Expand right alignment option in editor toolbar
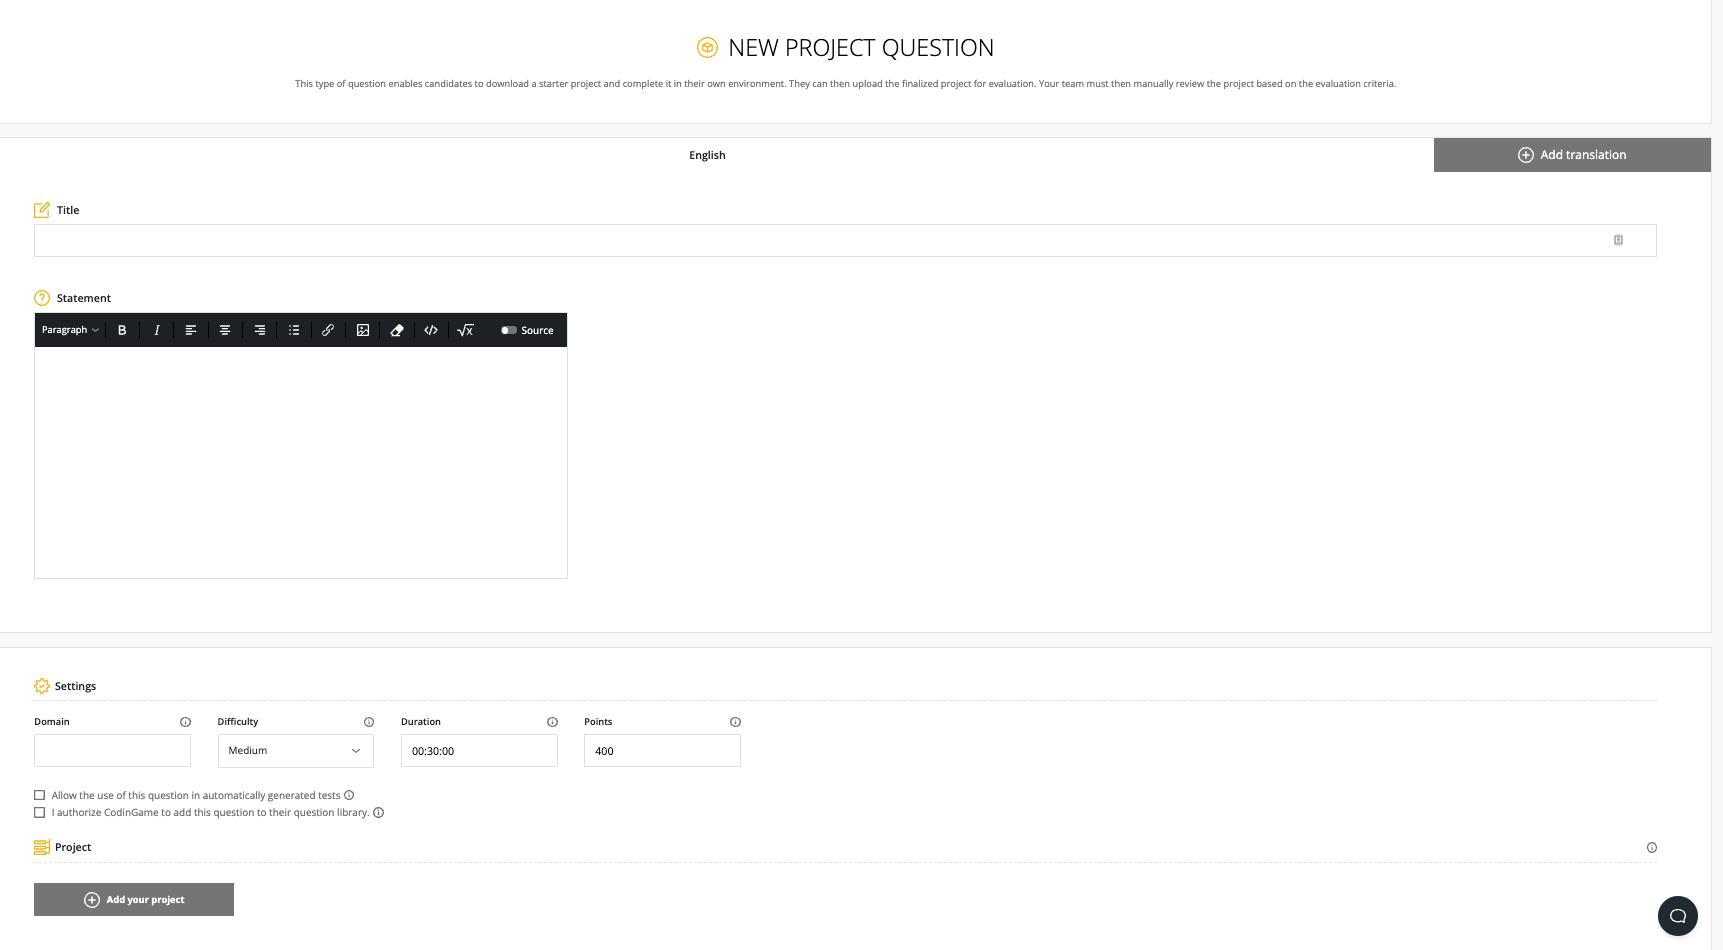This screenshot has width=1723, height=950. click(259, 330)
